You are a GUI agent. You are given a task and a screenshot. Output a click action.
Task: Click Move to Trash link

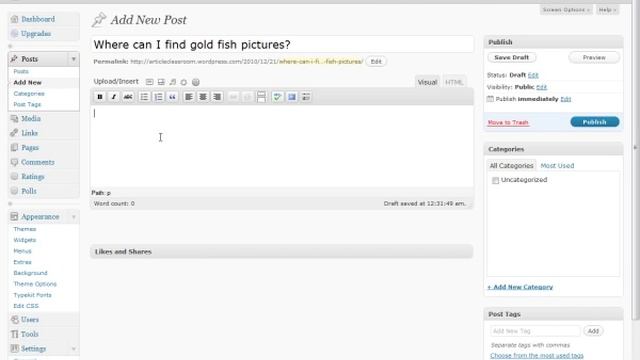pos(508,122)
